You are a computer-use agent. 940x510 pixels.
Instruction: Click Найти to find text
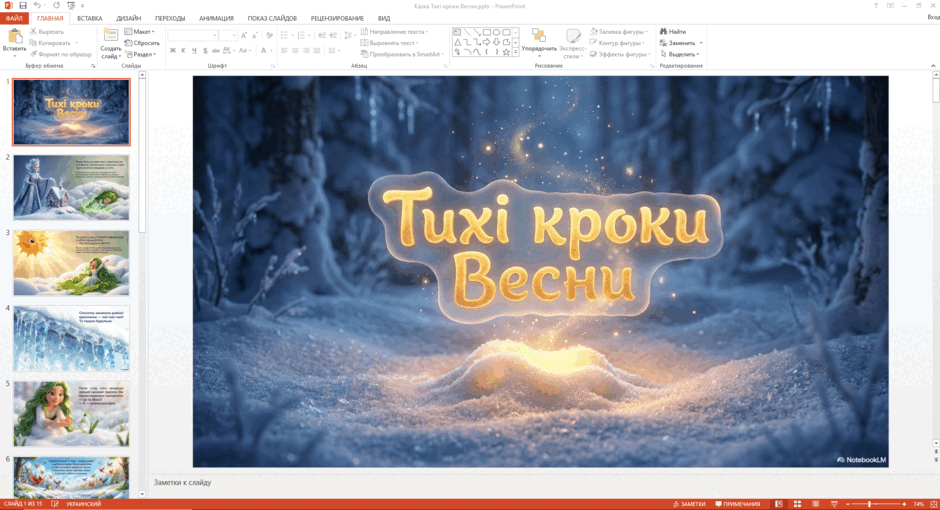pos(673,31)
